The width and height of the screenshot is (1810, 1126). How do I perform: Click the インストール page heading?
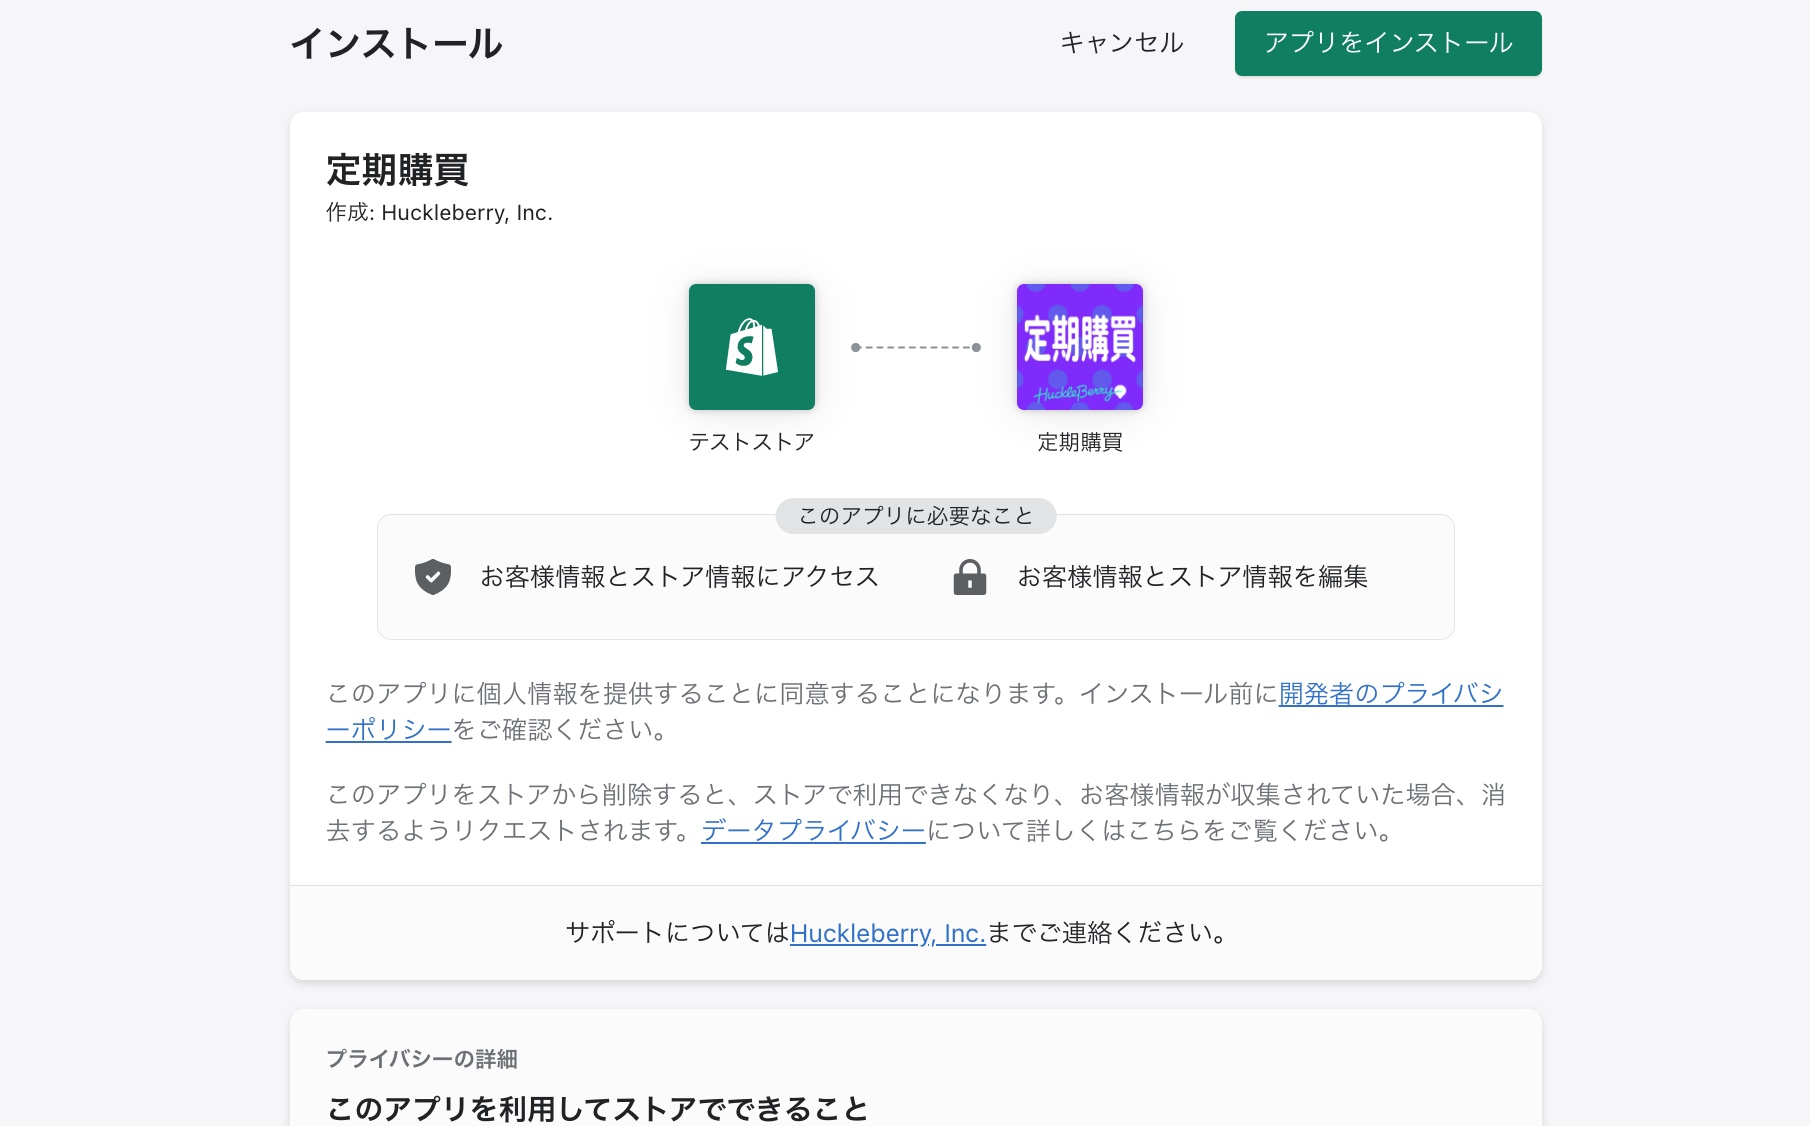click(396, 44)
